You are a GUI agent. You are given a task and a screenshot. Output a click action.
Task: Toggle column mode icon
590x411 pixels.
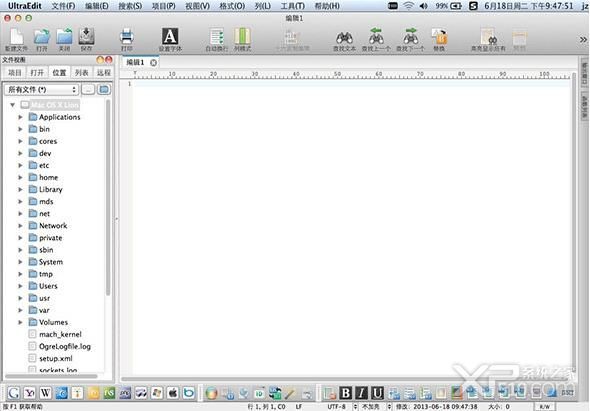242,37
